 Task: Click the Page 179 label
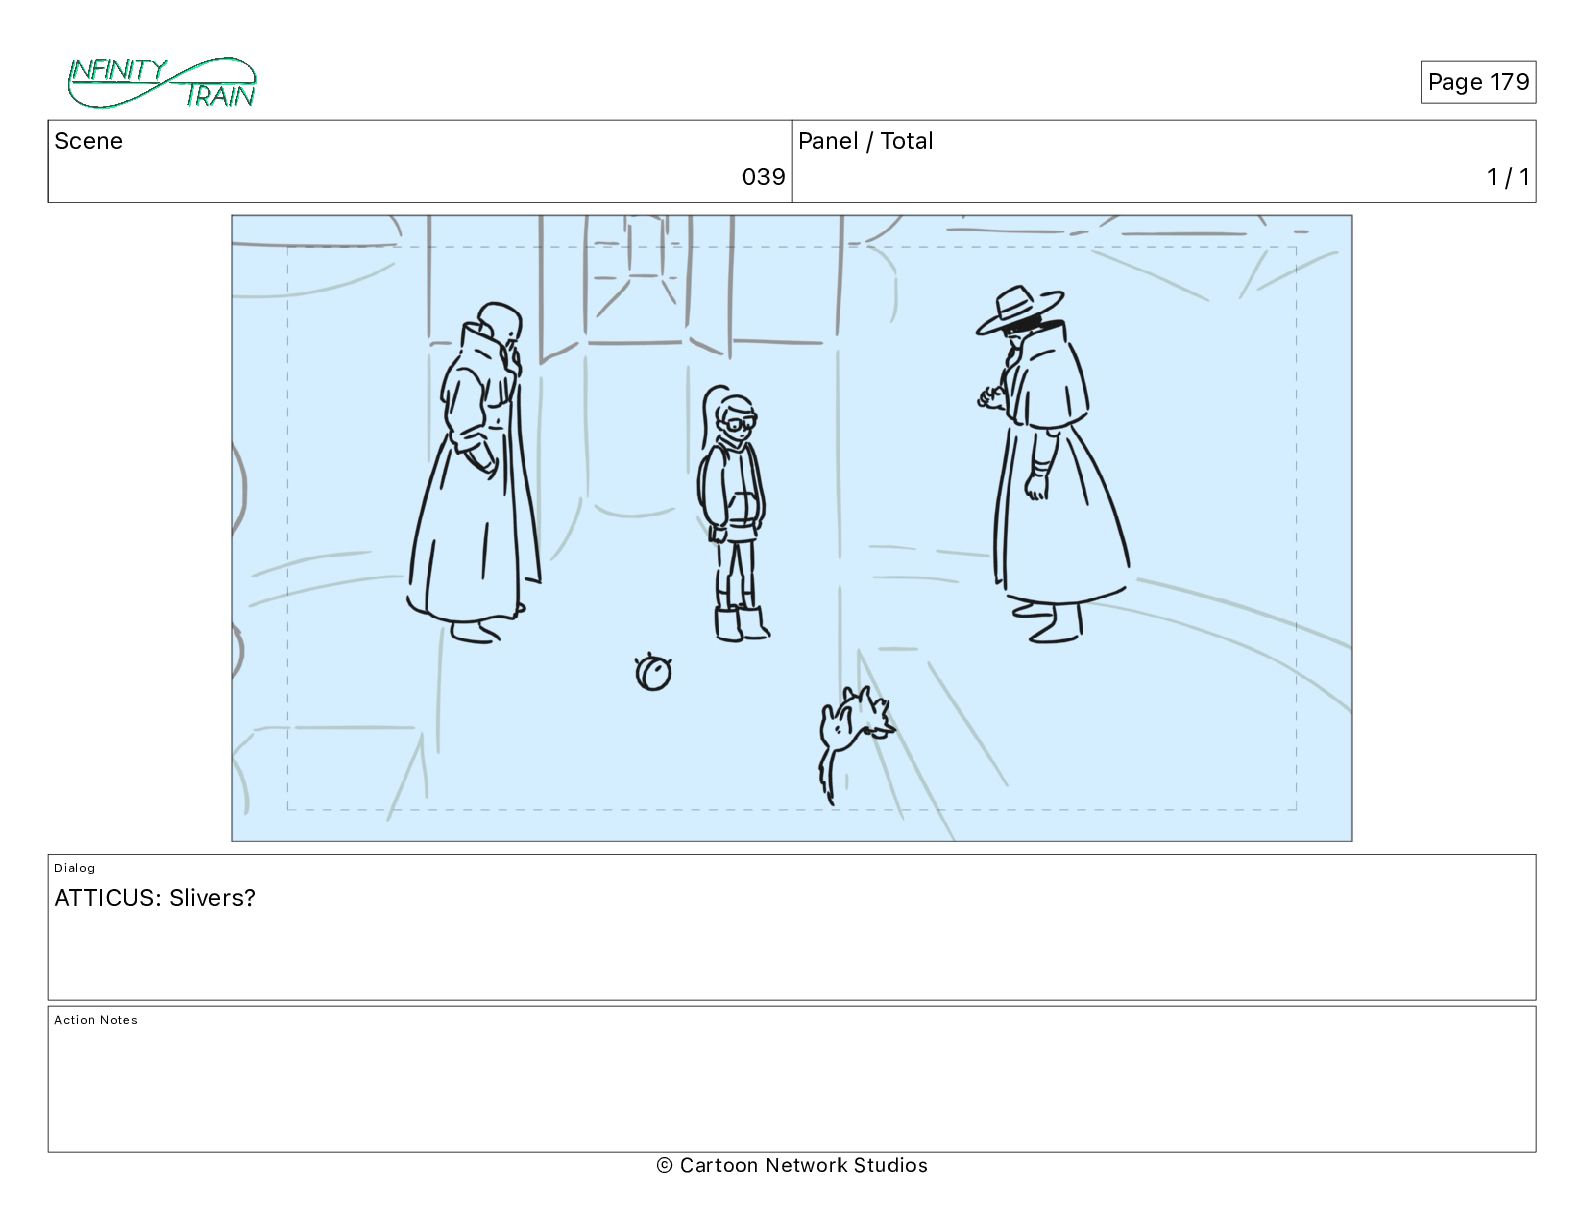click(x=1478, y=82)
